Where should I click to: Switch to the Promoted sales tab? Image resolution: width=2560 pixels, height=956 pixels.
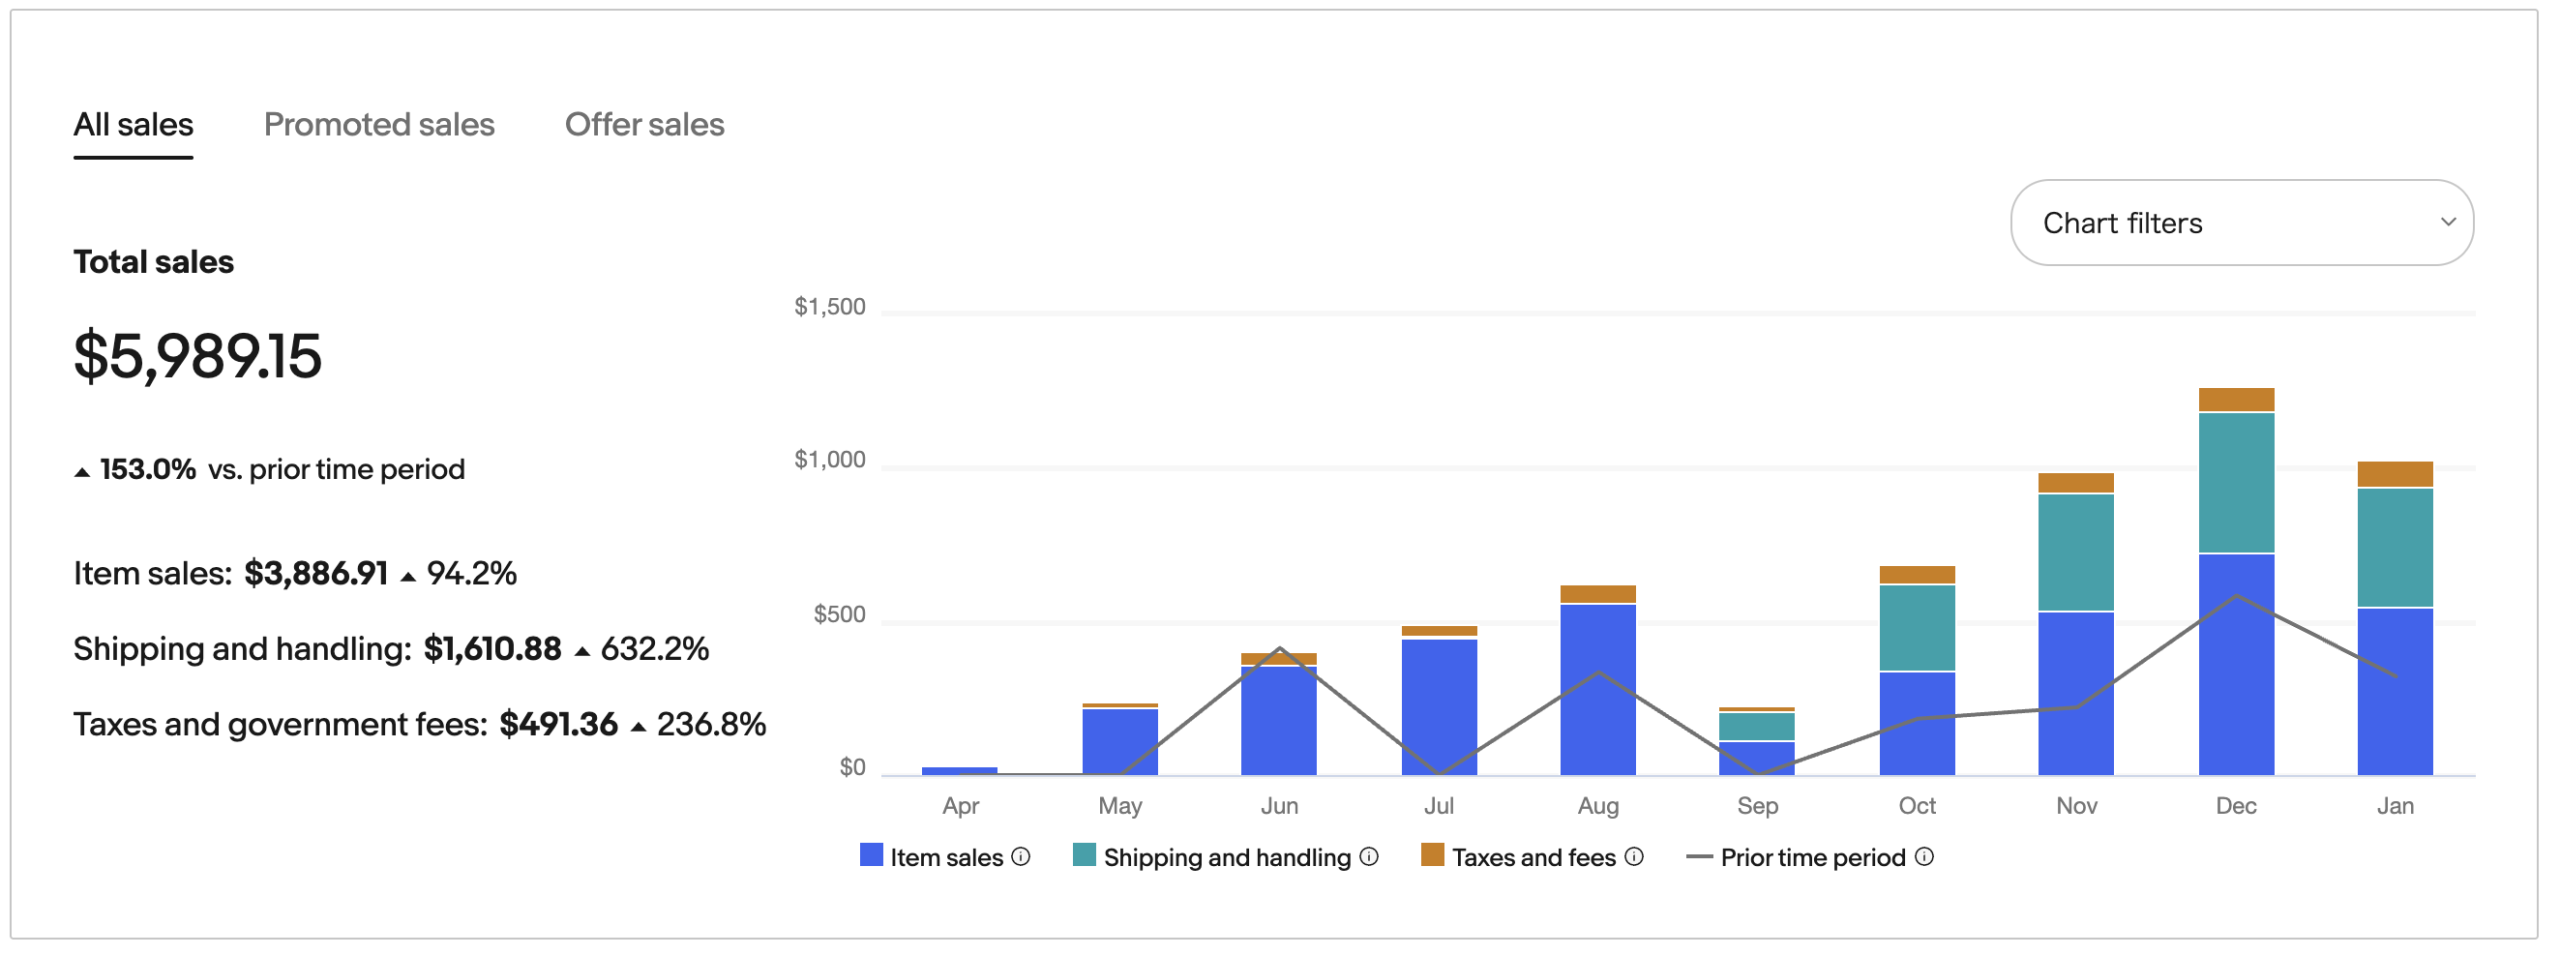379,125
